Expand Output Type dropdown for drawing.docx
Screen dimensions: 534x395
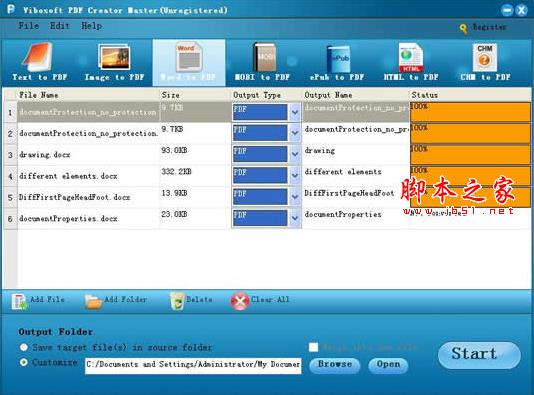point(295,154)
